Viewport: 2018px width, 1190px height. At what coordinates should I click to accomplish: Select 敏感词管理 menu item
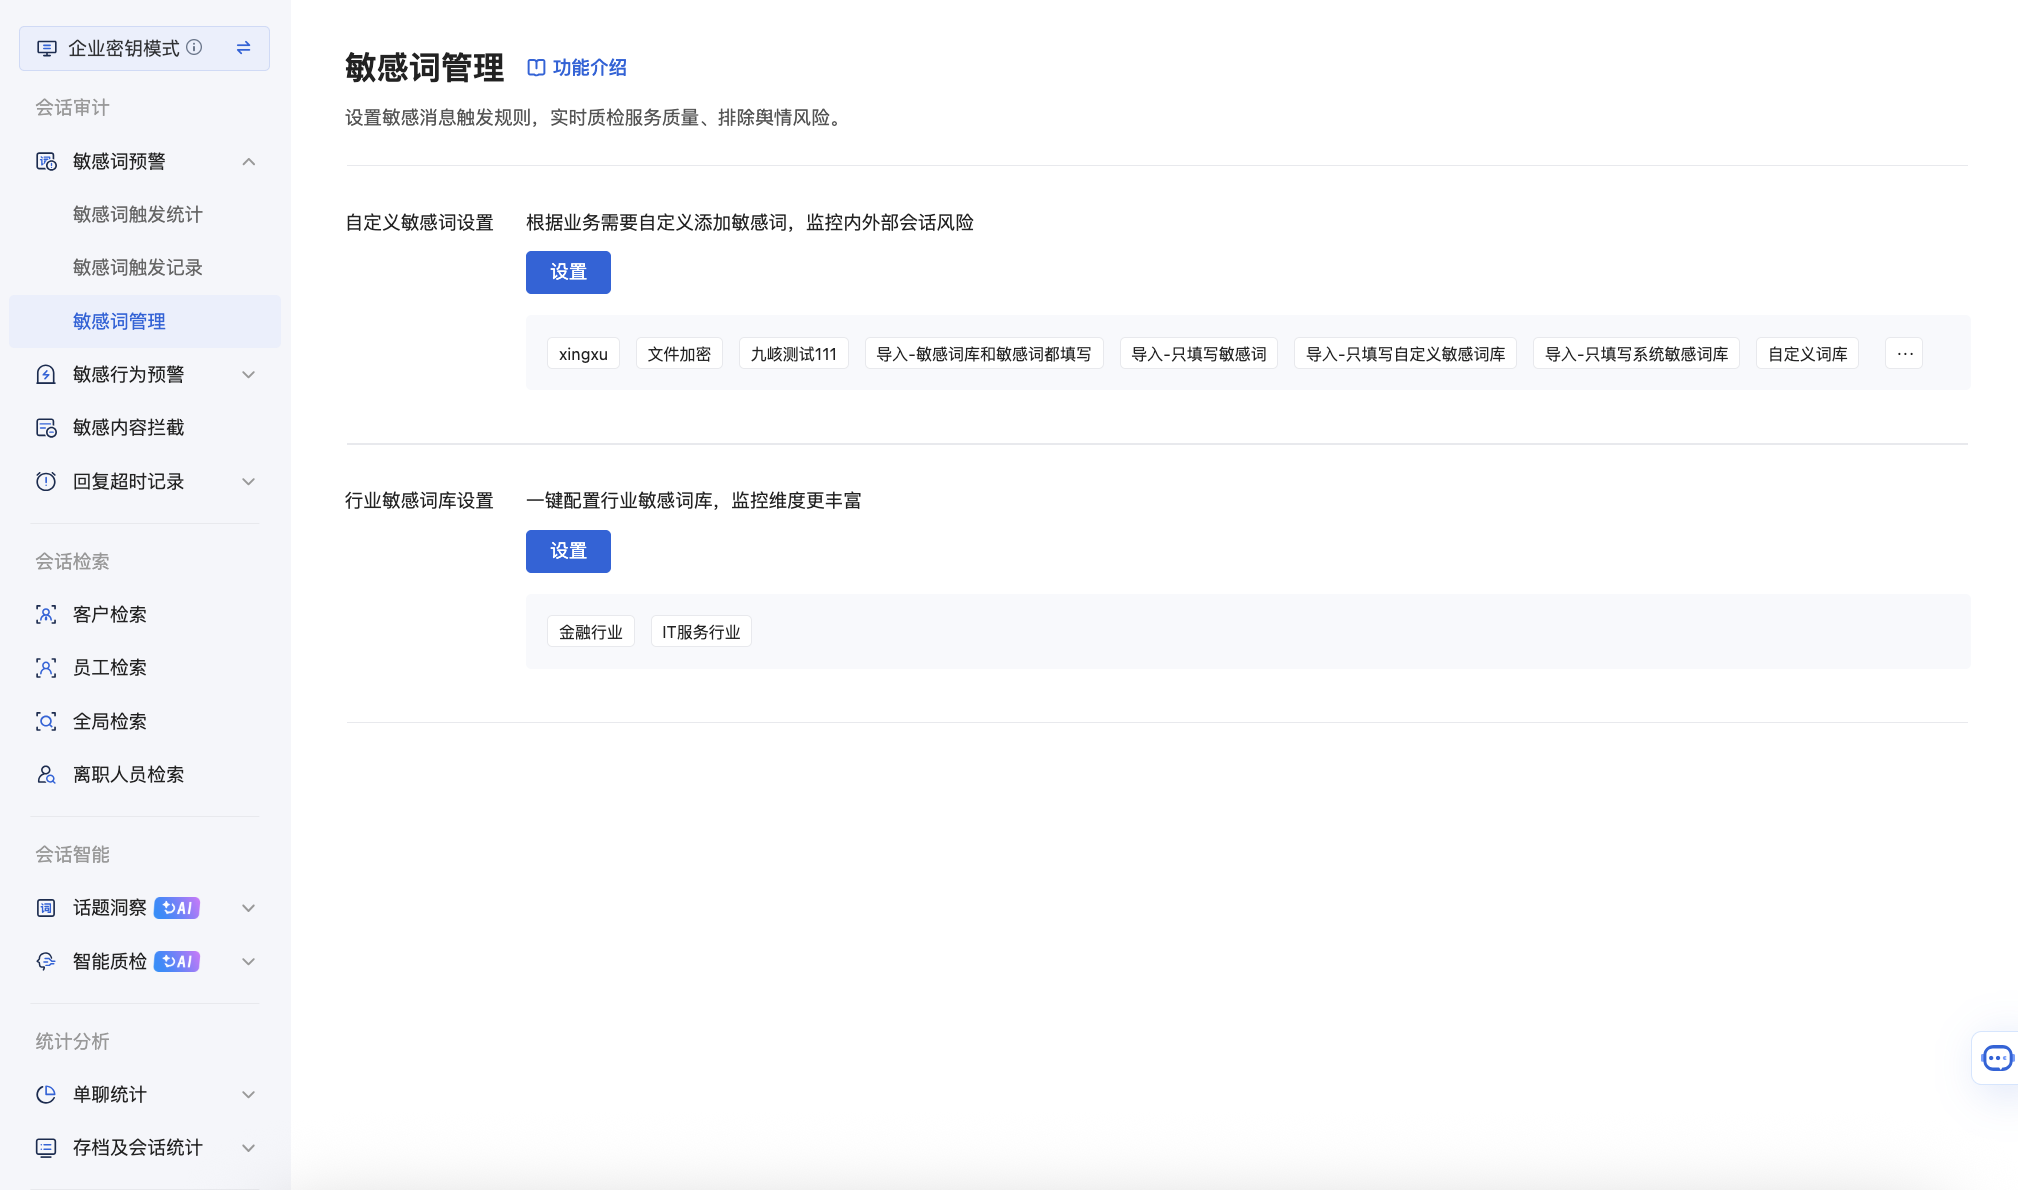point(145,321)
